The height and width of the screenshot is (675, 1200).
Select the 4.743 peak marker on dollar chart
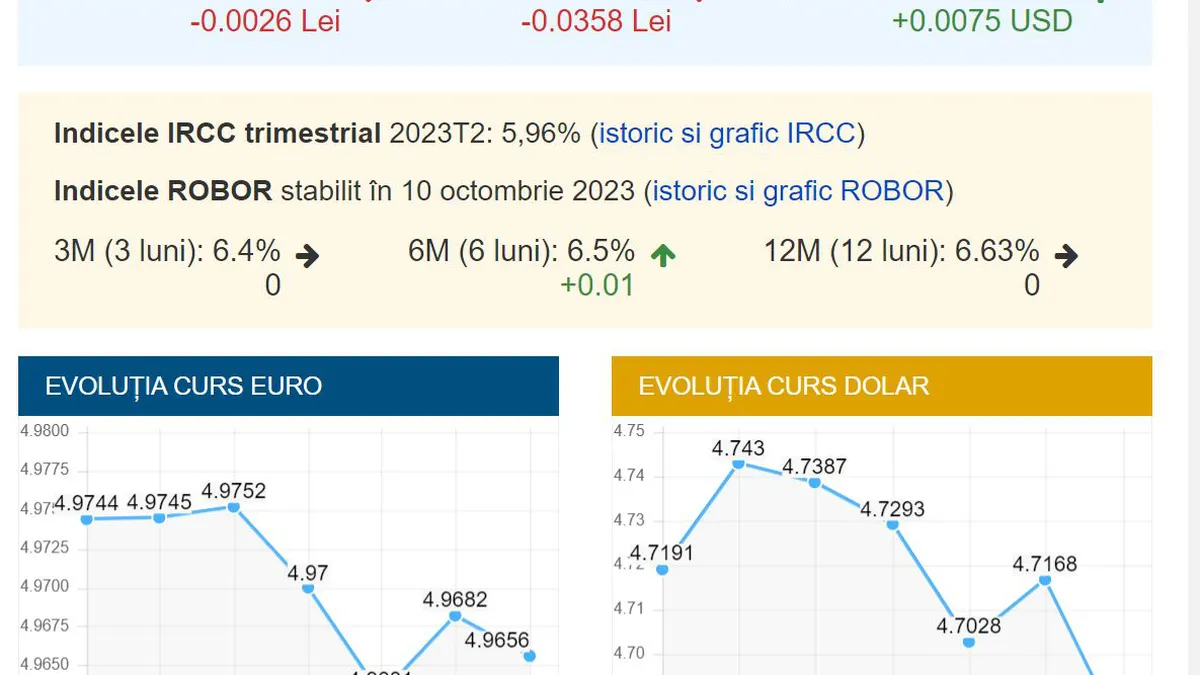coord(737,463)
